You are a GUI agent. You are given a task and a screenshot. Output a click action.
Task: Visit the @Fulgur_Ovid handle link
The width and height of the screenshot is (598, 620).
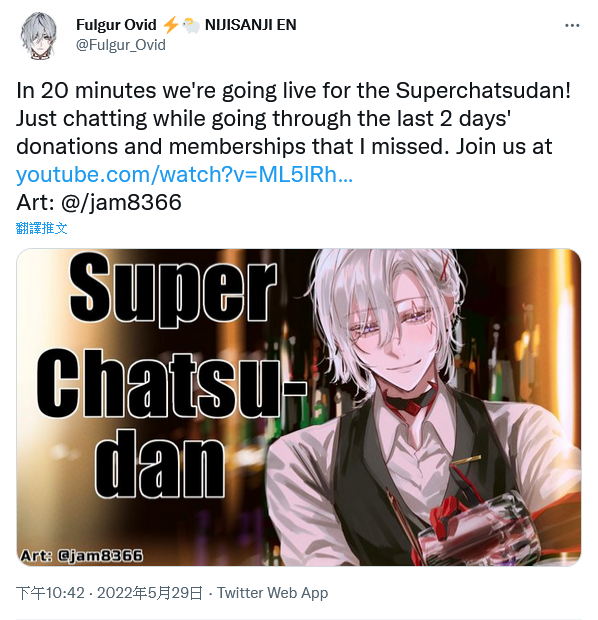click(121, 45)
